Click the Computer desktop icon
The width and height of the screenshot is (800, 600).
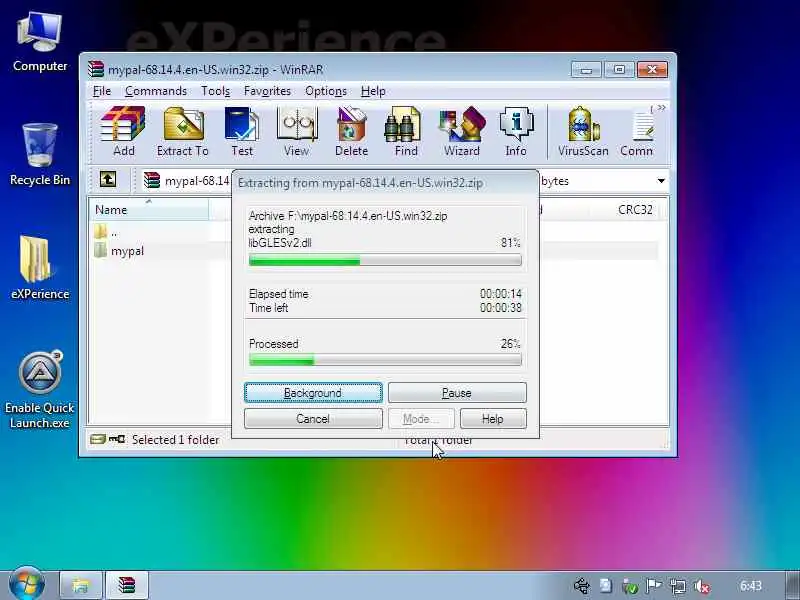40,43
